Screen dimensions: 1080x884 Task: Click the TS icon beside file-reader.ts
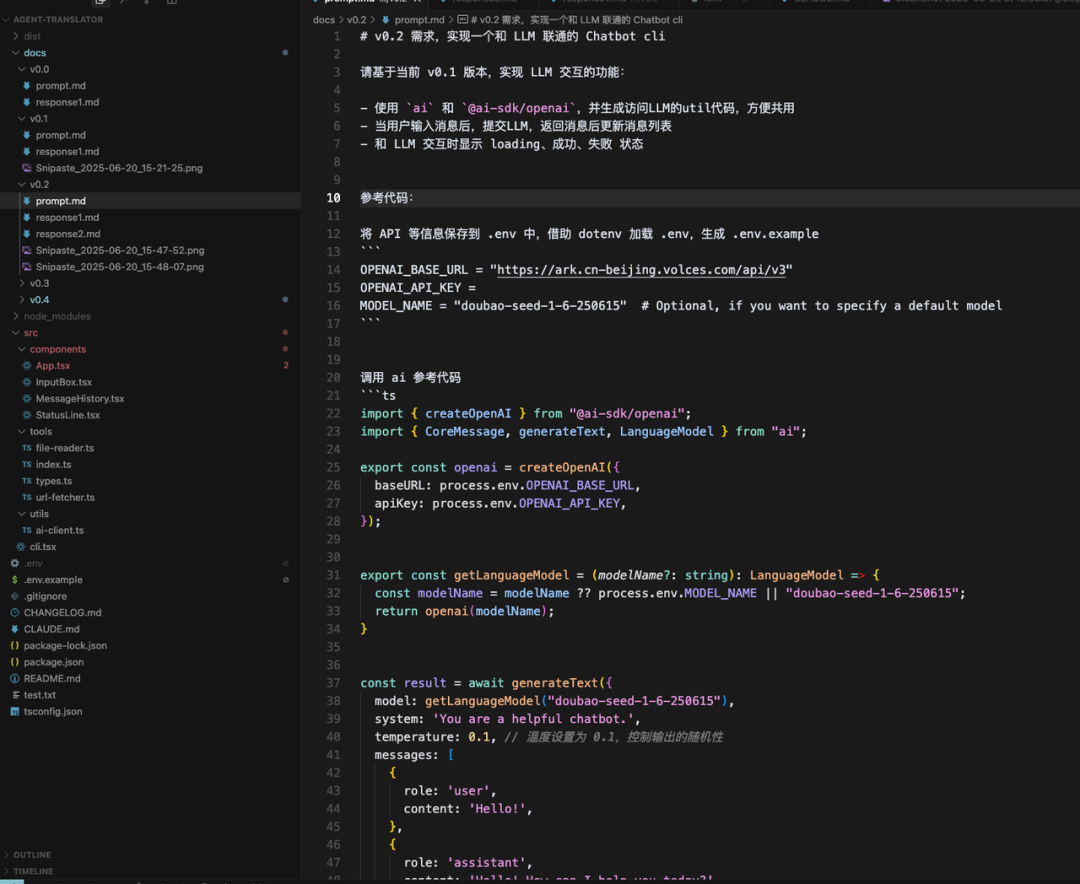click(x=26, y=449)
